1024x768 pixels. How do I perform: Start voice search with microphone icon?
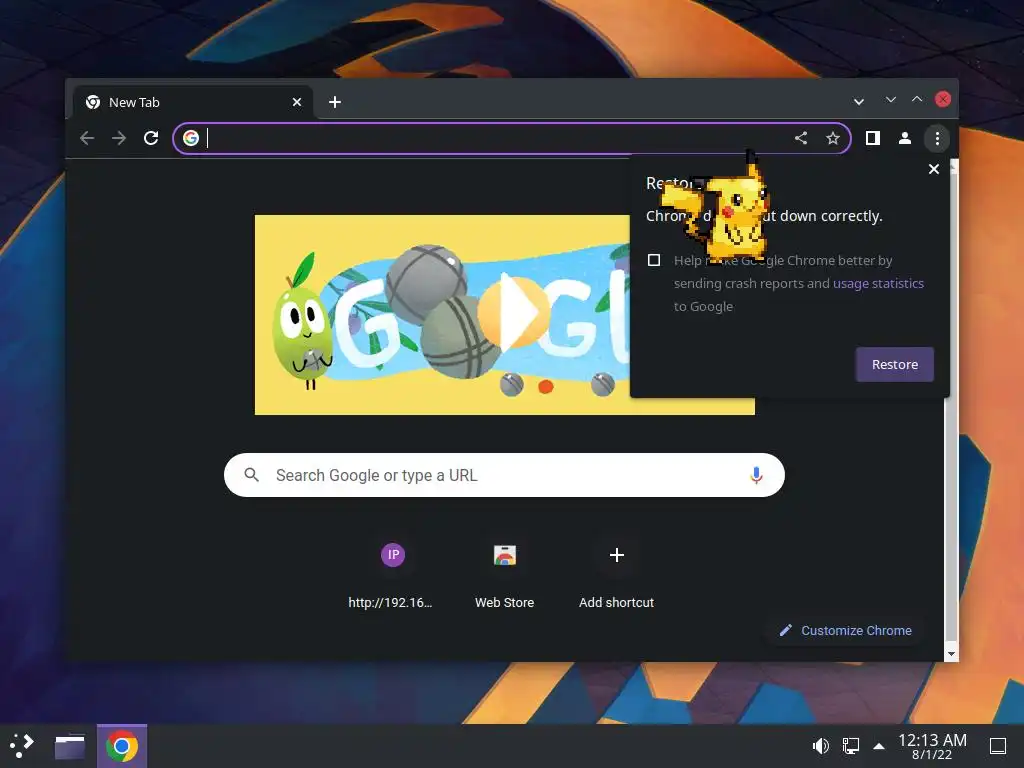pyautogui.click(x=756, y=475)
